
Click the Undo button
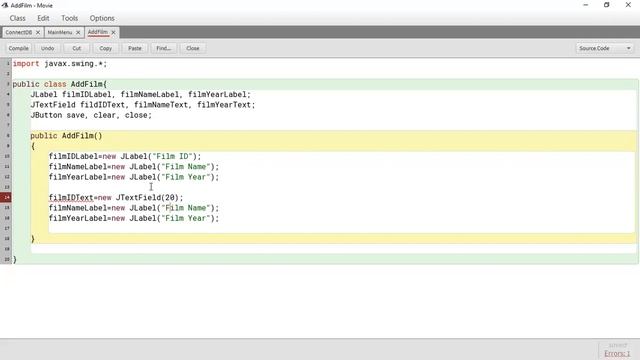47,48
